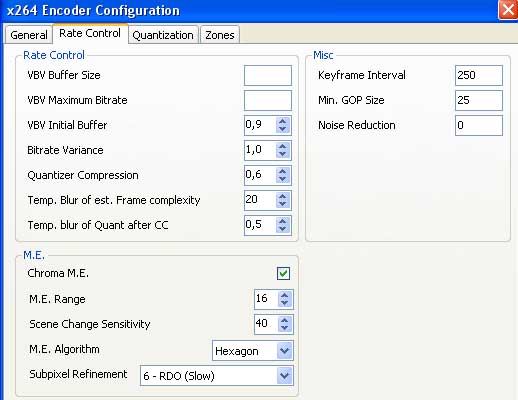
Task: Expand the Subpixel Refinement dropdown
Action: [x=217, y=376]
